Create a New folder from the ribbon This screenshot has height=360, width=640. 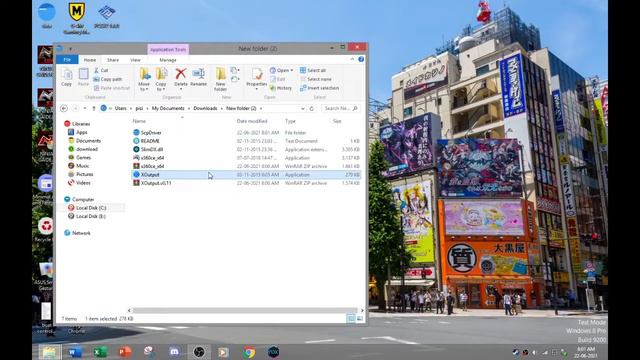click(x=220, y=80)
